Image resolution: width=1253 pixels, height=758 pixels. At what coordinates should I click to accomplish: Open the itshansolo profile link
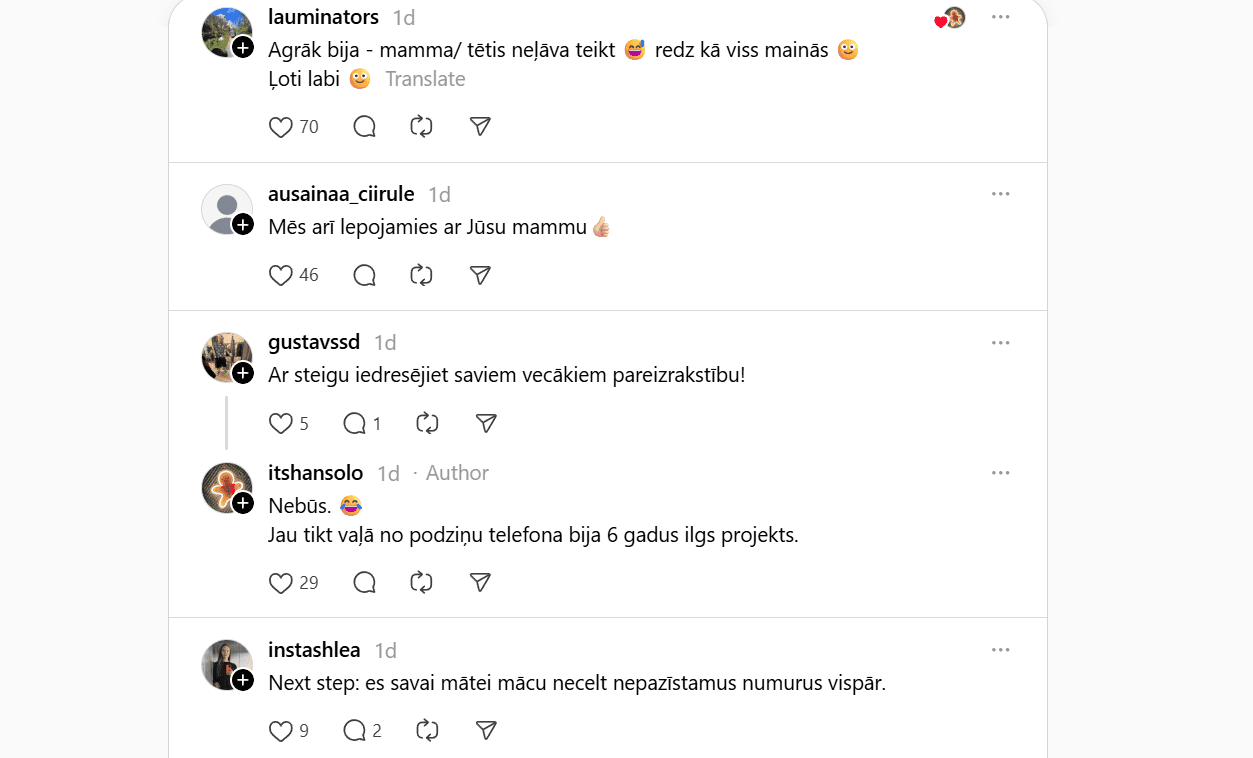pyautogui.click(x=315, y=473)
